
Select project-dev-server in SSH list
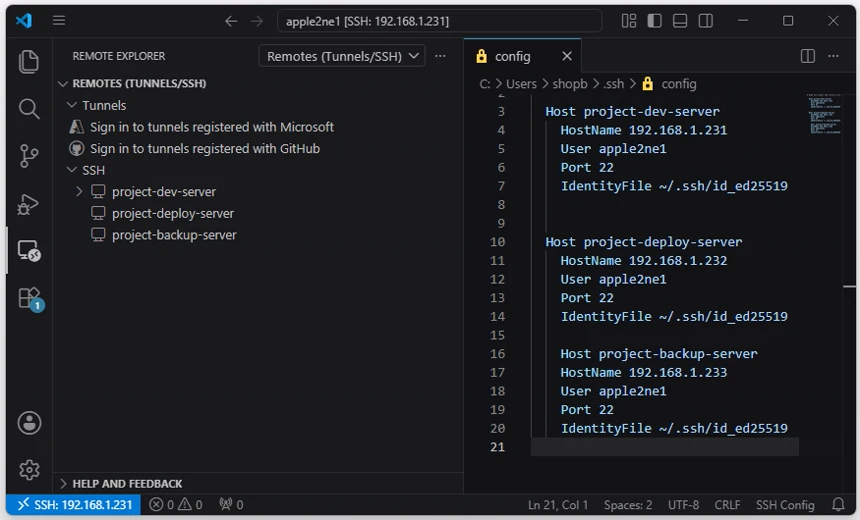[x=164, y=191]
